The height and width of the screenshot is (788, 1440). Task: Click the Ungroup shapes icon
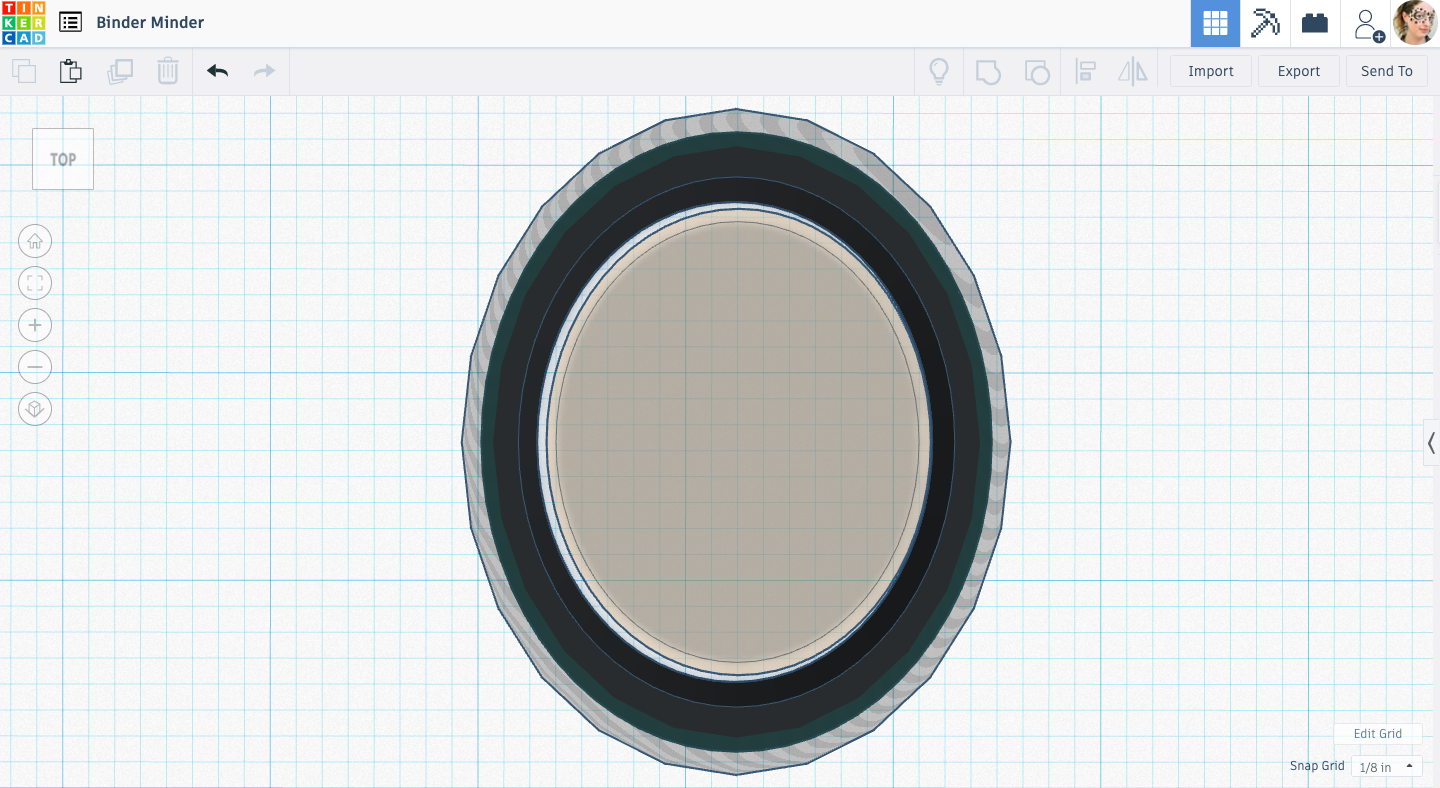pyautogui.click(x=1037, y=71)
